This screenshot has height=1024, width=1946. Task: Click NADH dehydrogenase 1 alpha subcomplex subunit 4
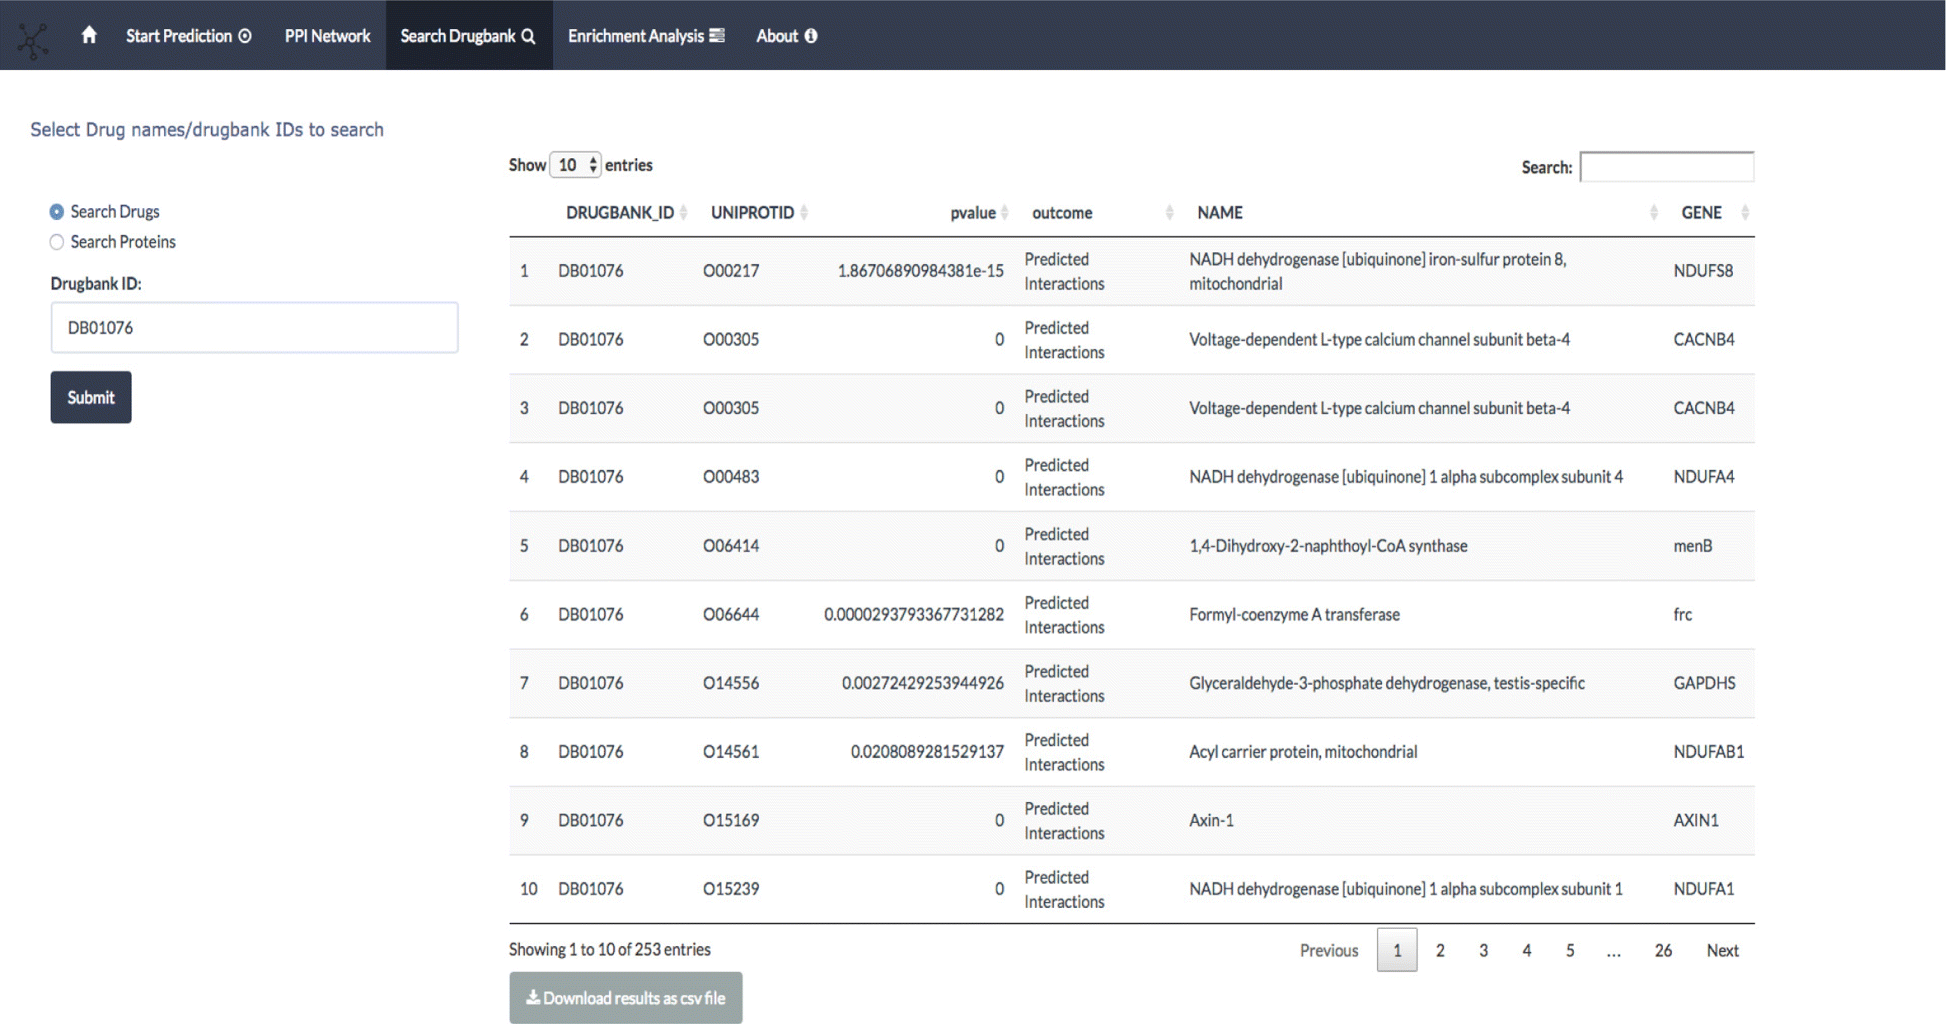click(1406, 477)
